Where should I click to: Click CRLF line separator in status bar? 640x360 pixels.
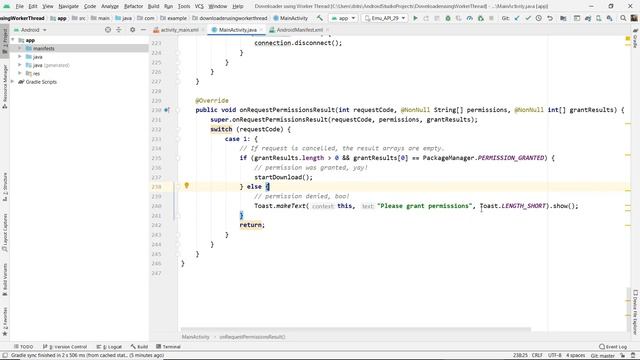click(537, 356)
